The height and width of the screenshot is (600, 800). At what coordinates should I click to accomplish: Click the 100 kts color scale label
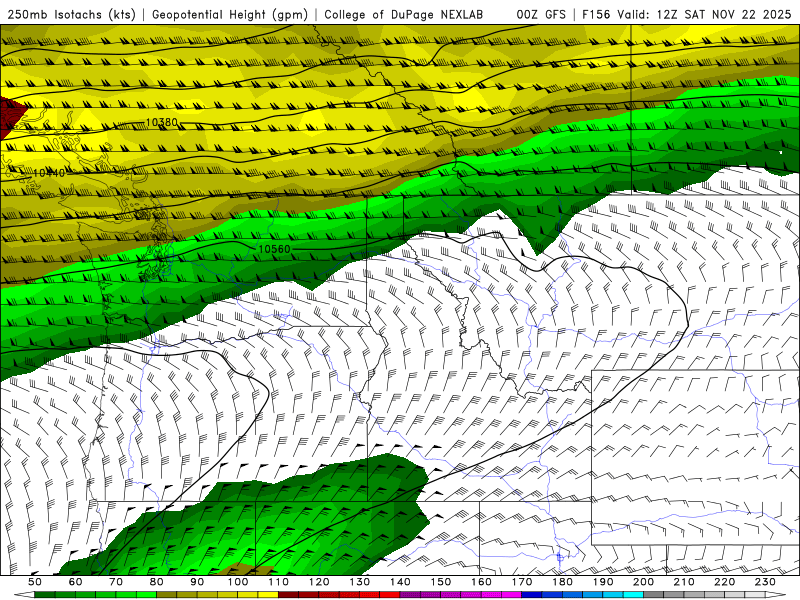point(238,582)
